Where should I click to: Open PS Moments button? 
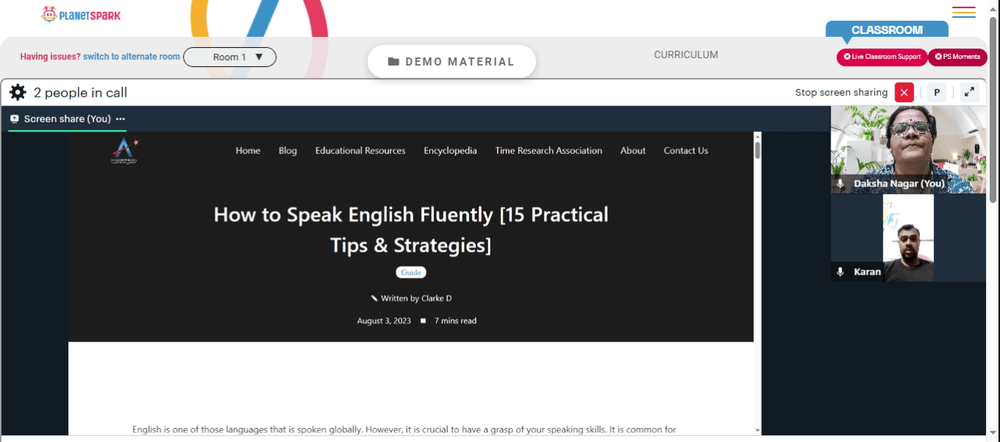coord(957,57)
